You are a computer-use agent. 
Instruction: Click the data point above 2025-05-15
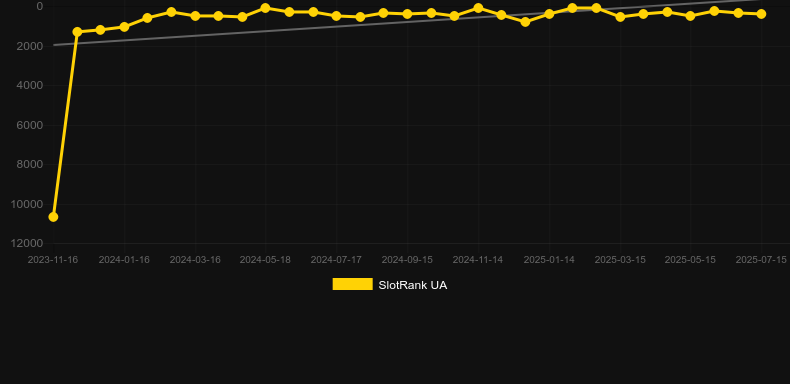pyautogui.click(x=690, y=16)
